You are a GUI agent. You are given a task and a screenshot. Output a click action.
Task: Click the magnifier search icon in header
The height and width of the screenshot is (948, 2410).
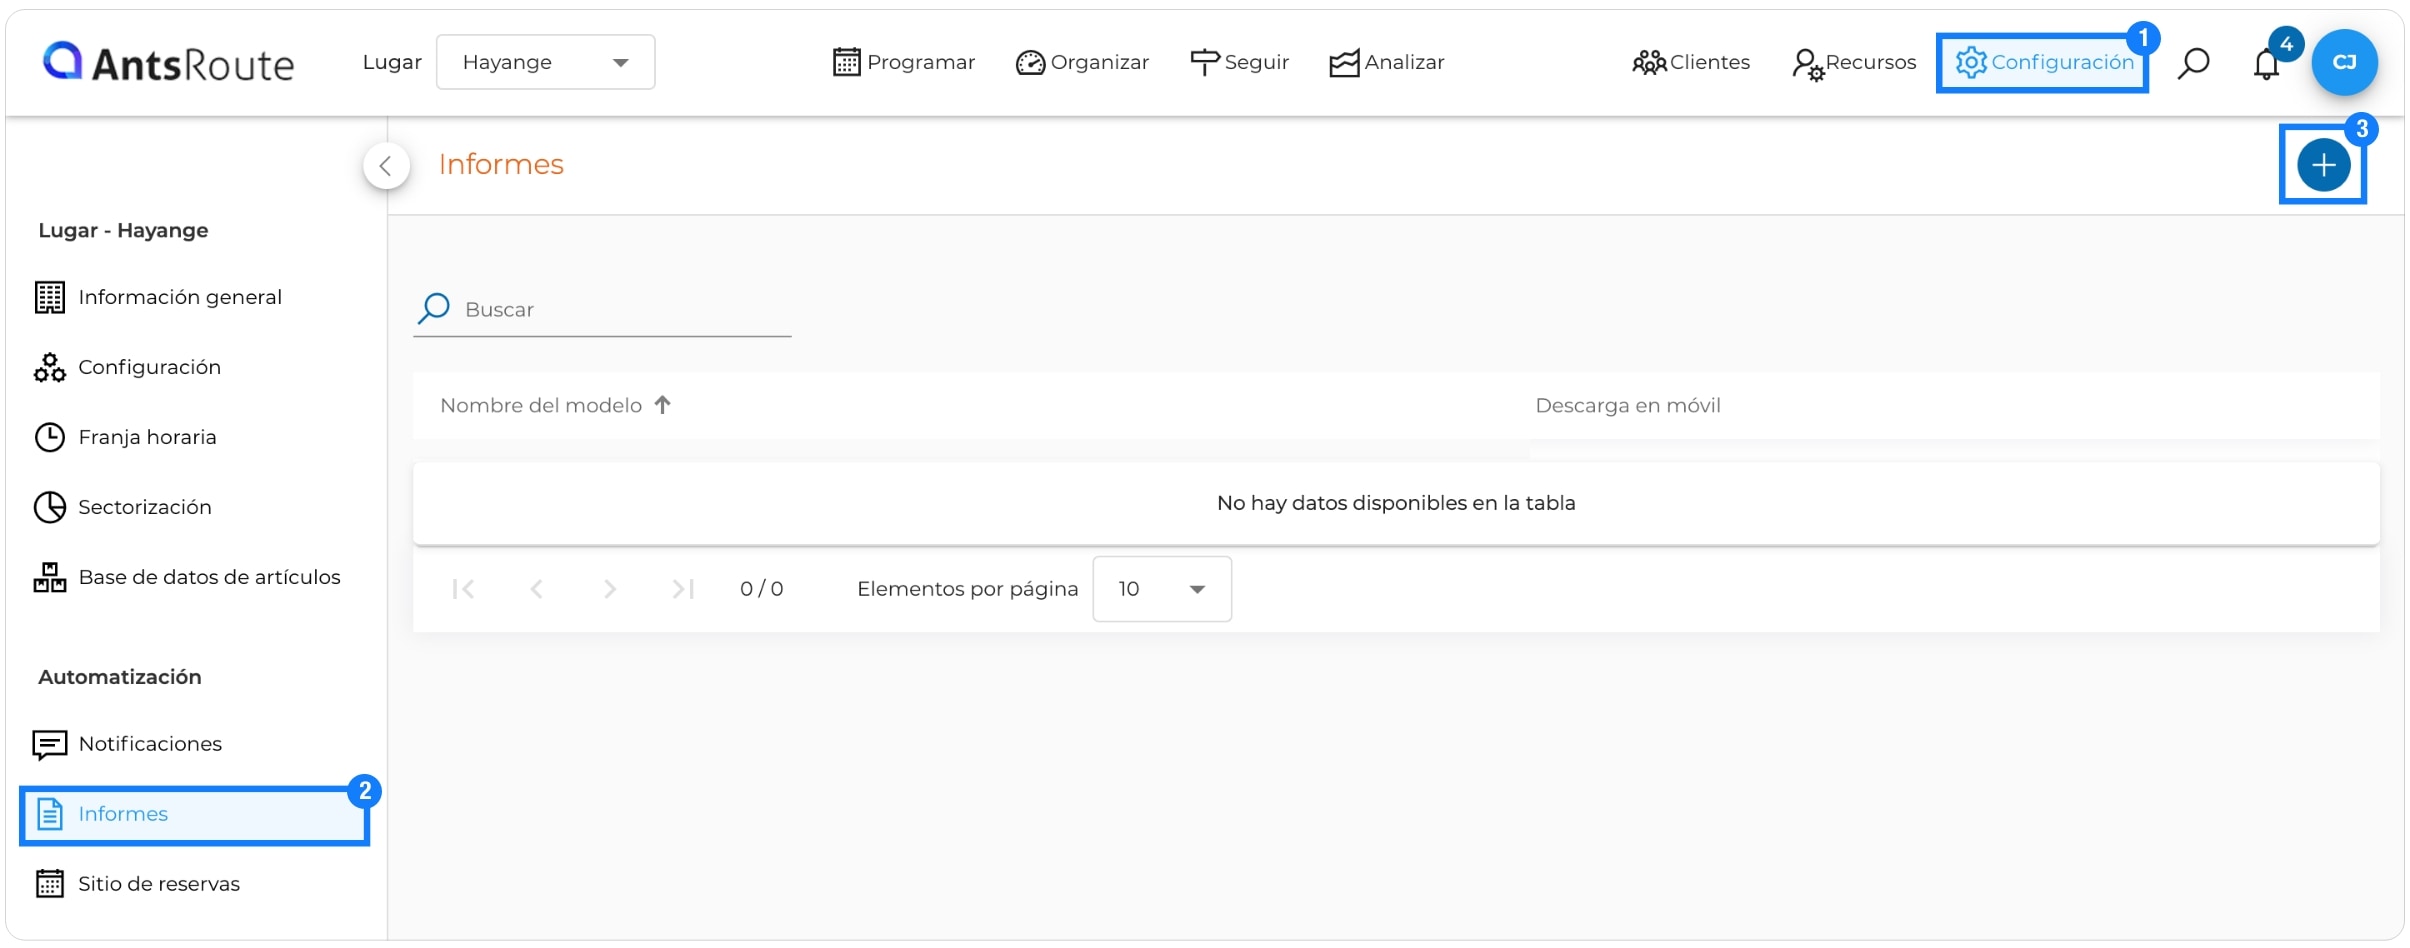[2193, 63]
